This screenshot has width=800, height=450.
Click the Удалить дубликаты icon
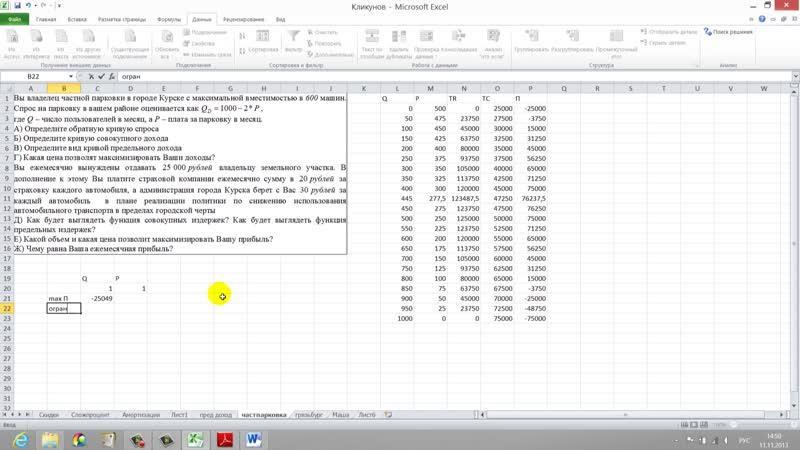pos(398,42)
